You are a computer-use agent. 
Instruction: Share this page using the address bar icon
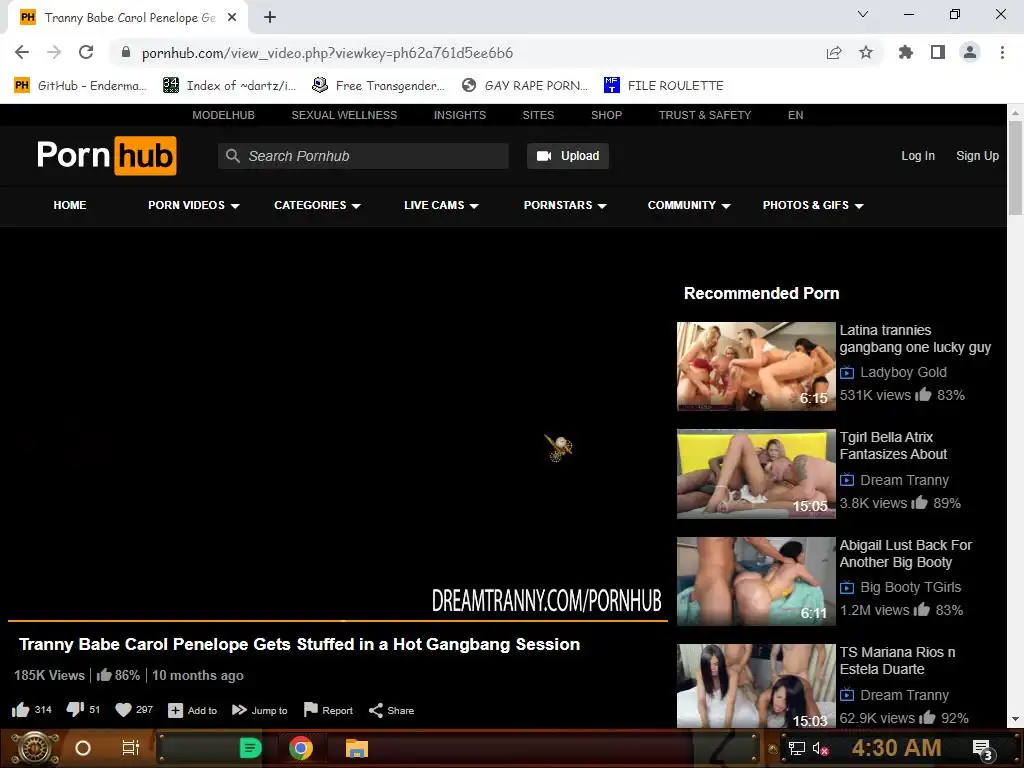coord(834,53)
